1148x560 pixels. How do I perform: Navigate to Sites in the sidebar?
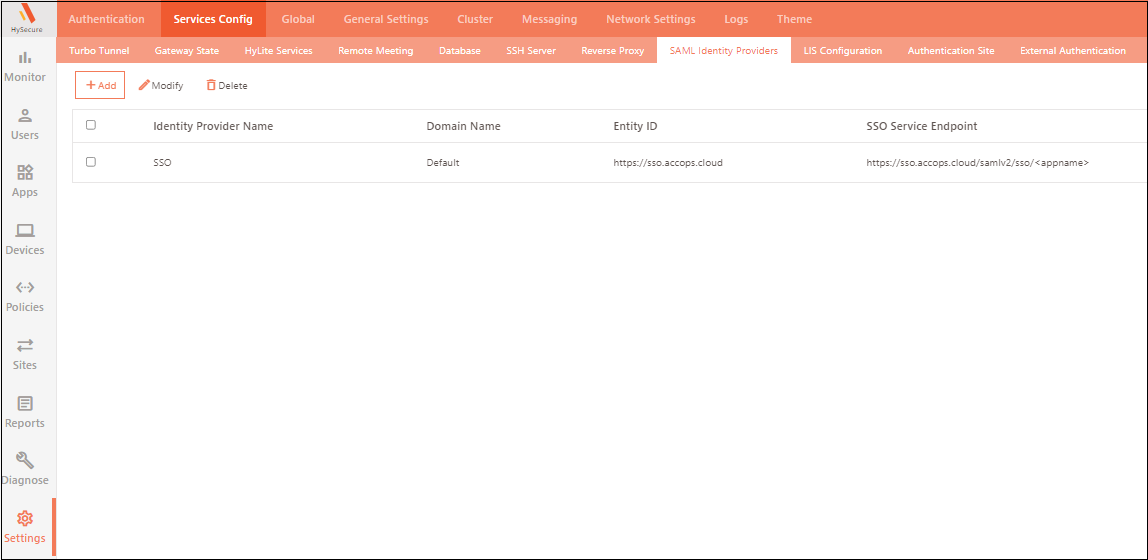click(x=25, y=354)
